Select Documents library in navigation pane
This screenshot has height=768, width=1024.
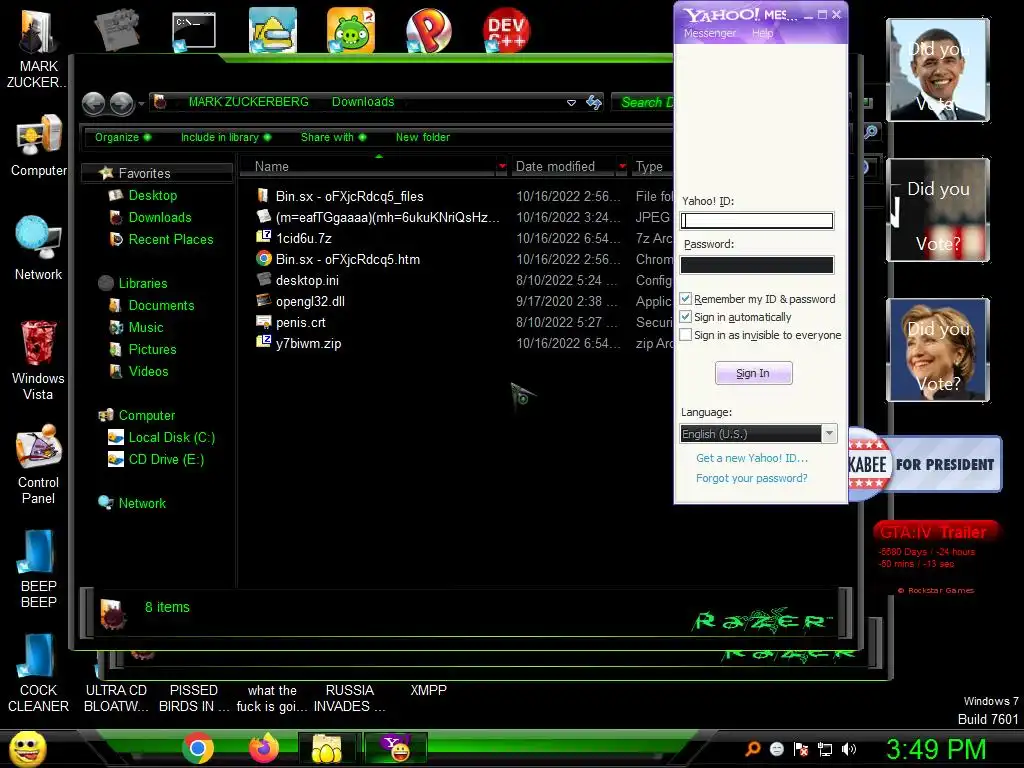[x=161, y=306]
